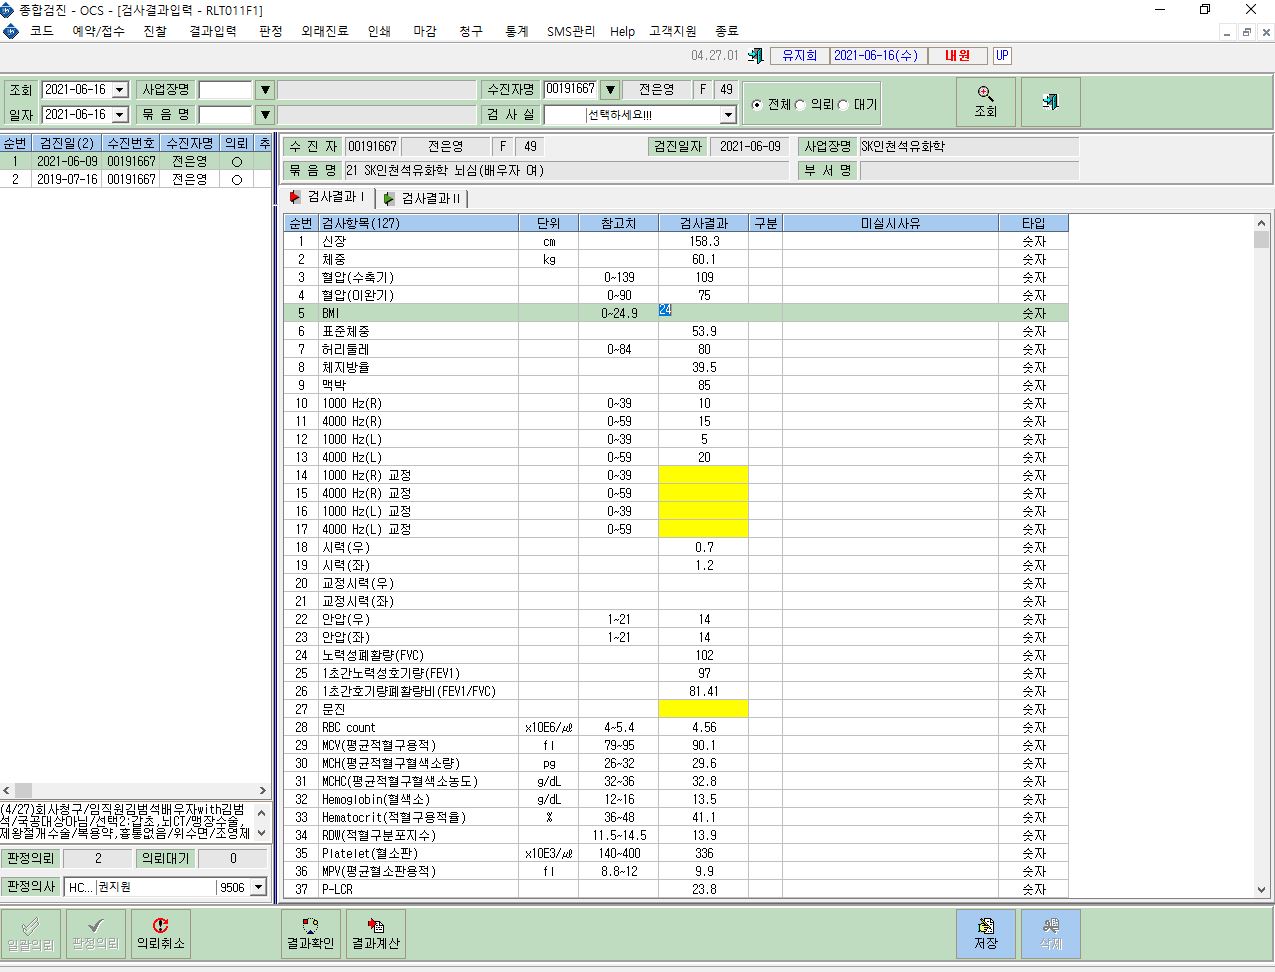Switch to the 검사결과II tab
The image size is (1275, 972).
(x=422, y=198)
